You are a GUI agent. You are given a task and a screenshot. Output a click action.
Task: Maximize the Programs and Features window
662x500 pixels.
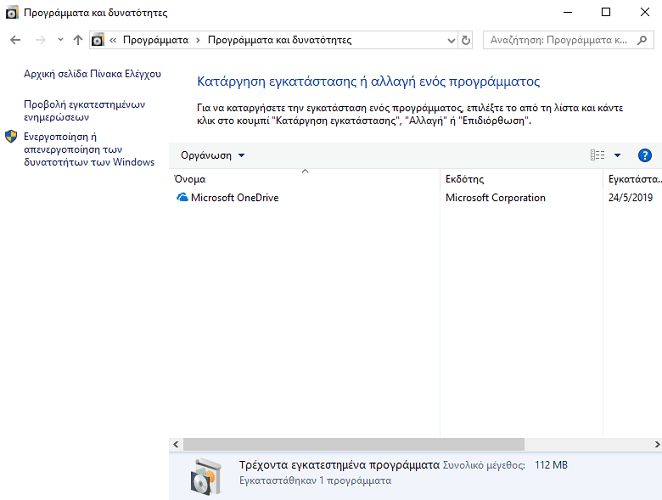coord(606,12)
